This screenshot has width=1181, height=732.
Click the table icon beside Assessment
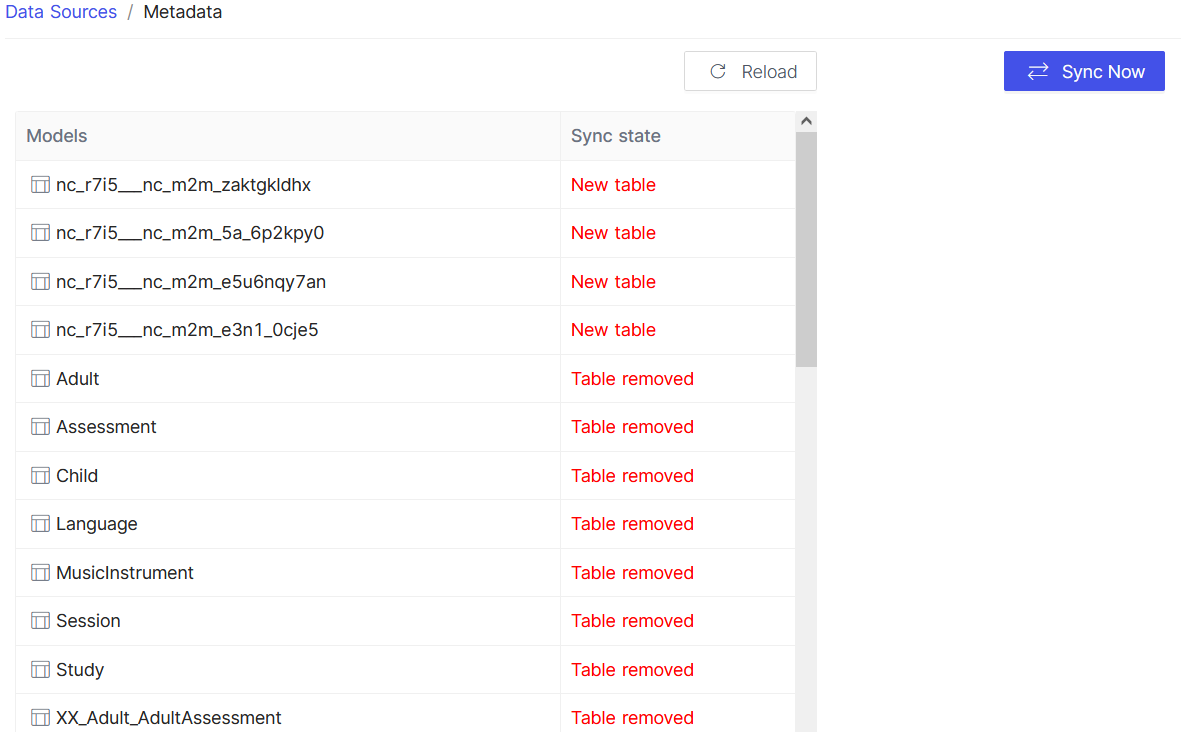[x=40, y=426]
